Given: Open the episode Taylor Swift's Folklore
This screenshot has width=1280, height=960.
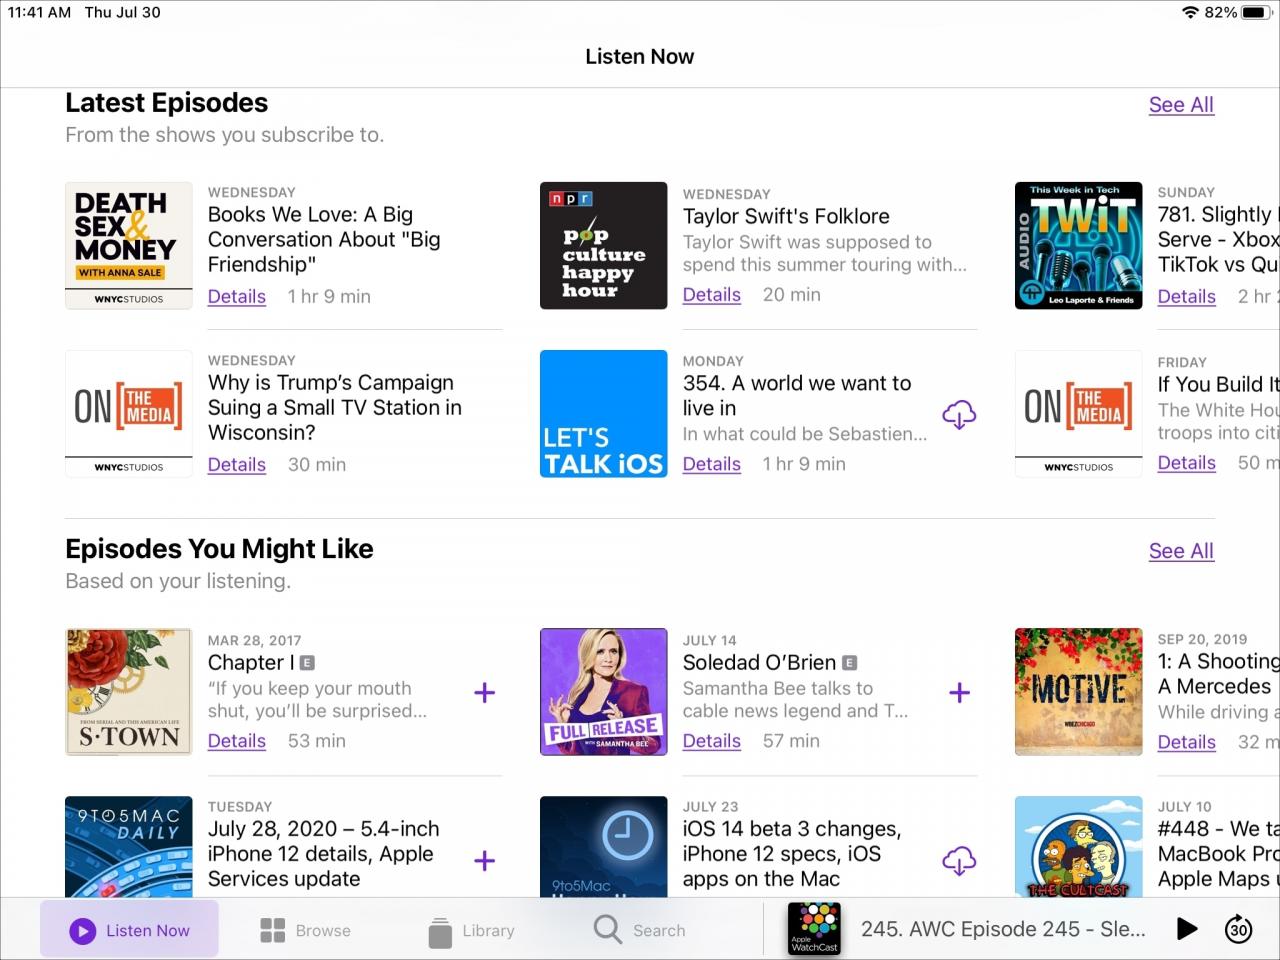Looking at the screenshot, I should pos(786,216).
